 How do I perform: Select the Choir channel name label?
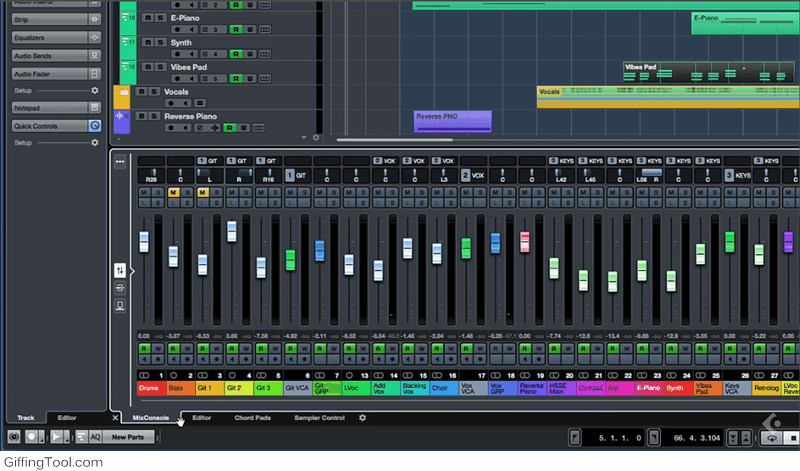(x=444, y=388)
